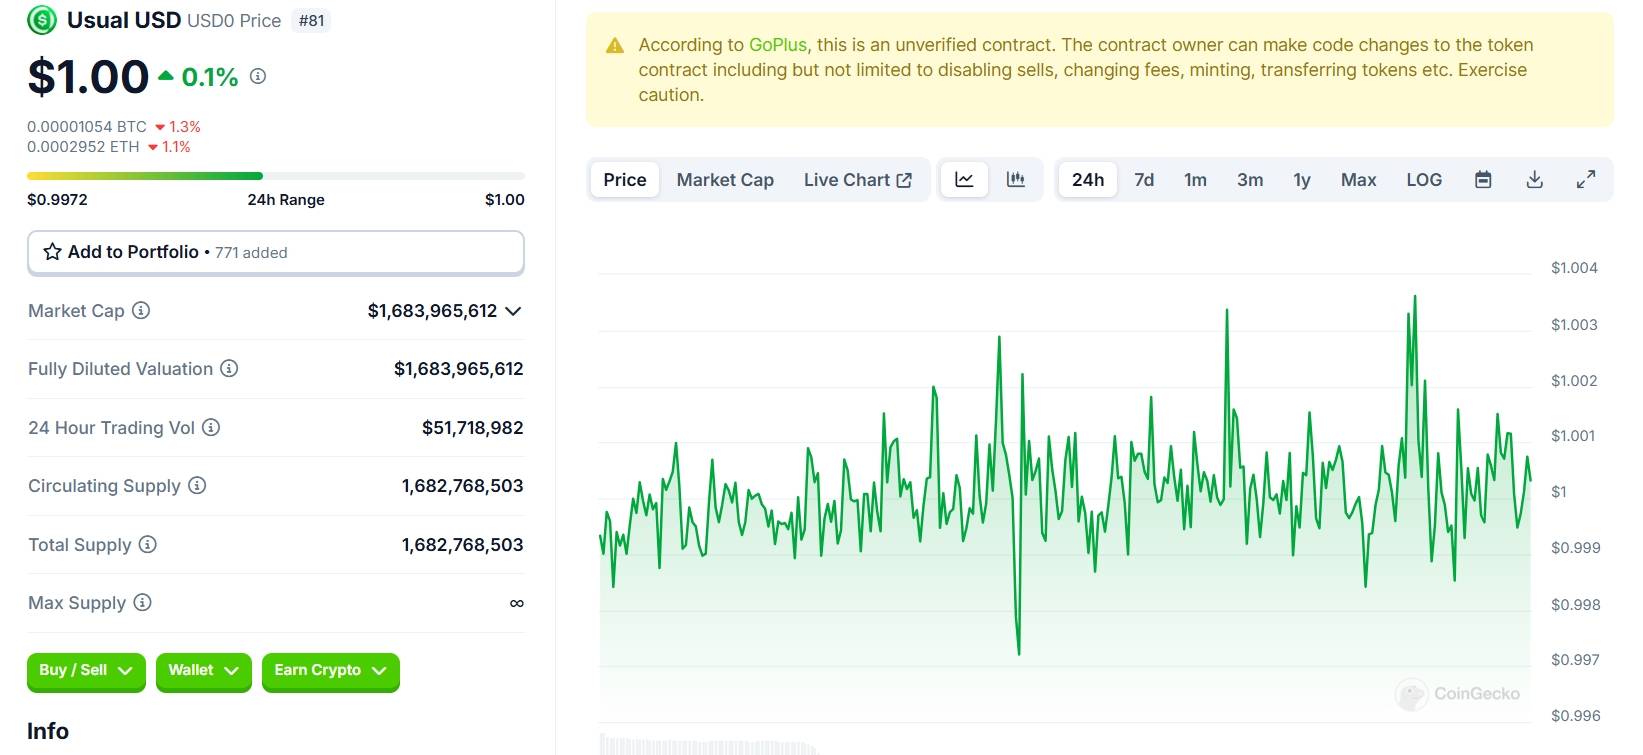Click the 24h Range price progress bar
1643x755 pixels.
coord(276,176)
